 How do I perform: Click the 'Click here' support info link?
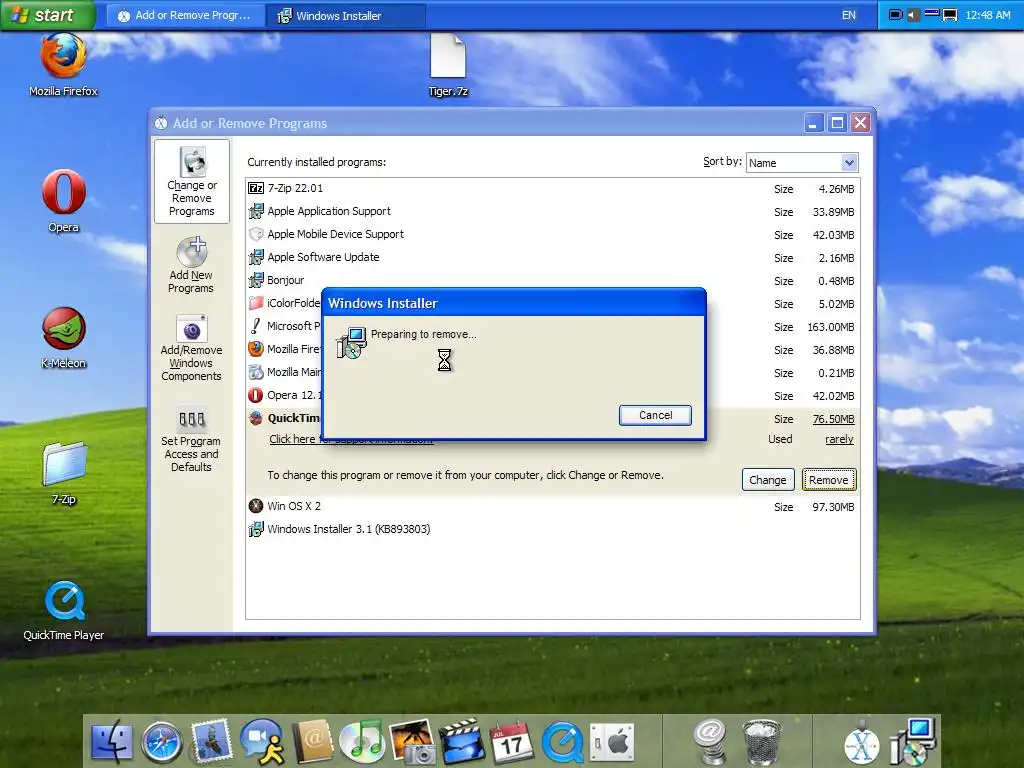(295, 439)
